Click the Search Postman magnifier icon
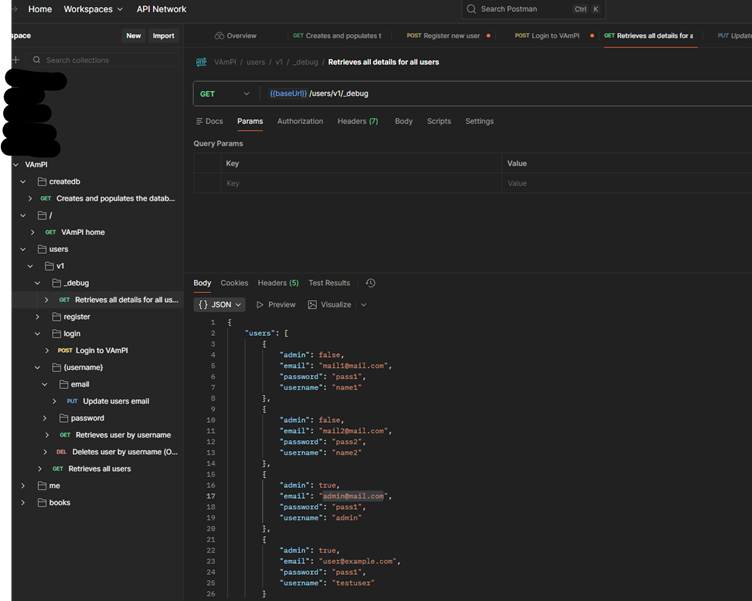The image size is (752, 601). (x=471, y=9)
